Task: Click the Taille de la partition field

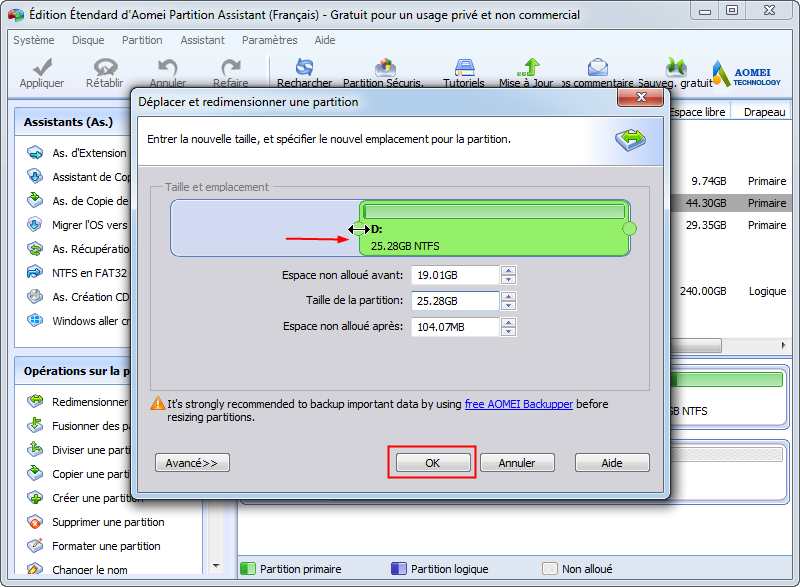Action: (455, 301)
